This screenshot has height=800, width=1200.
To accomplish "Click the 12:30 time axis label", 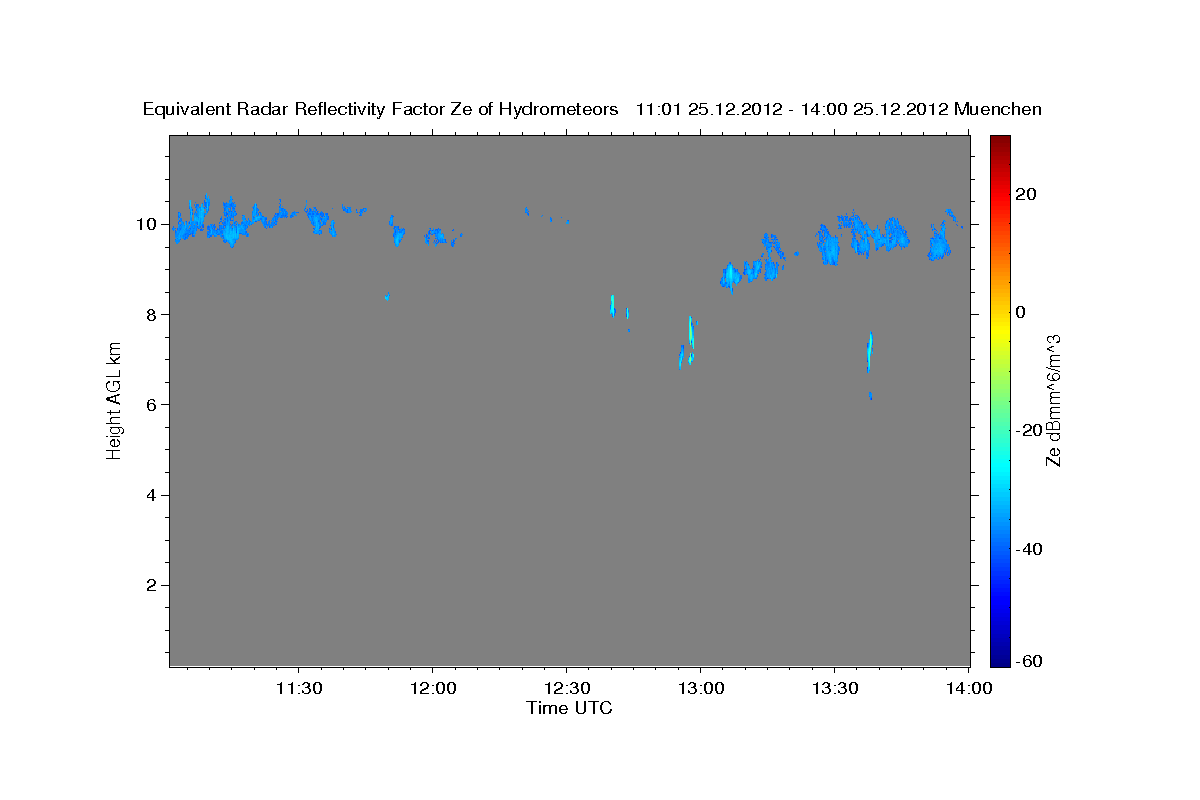I will (x=566, y=688).
